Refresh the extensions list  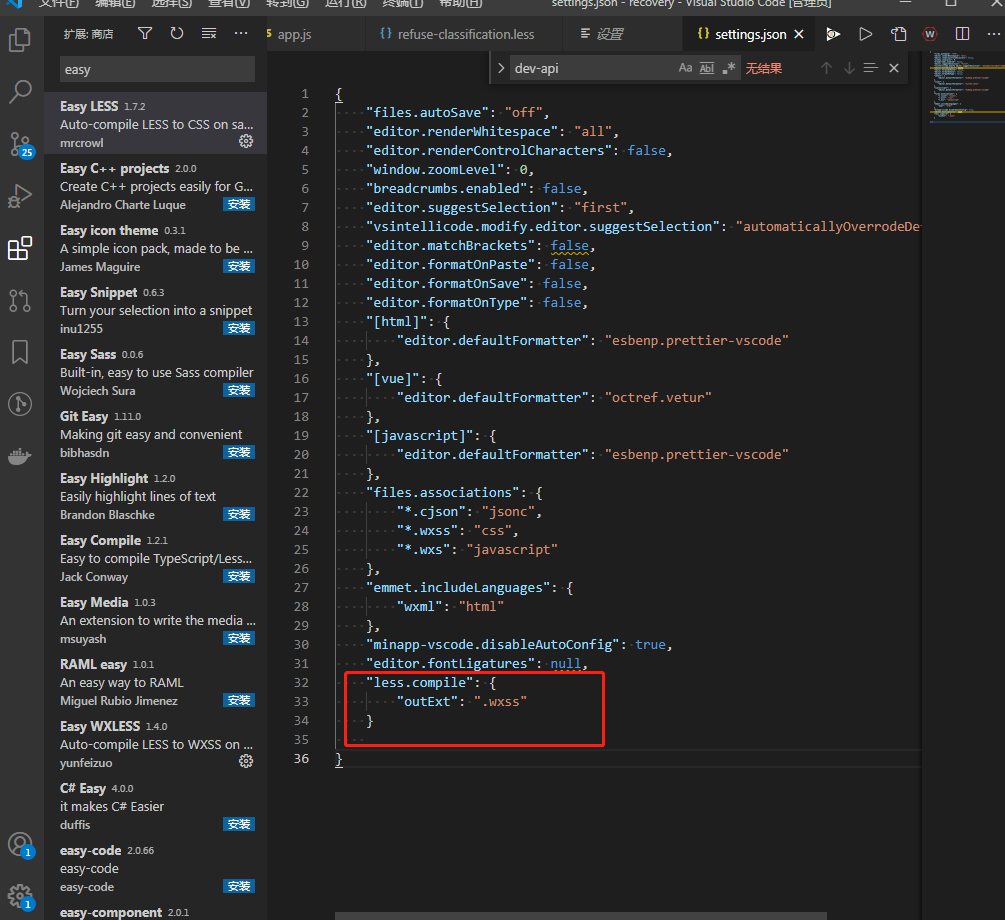coord(177,34)
